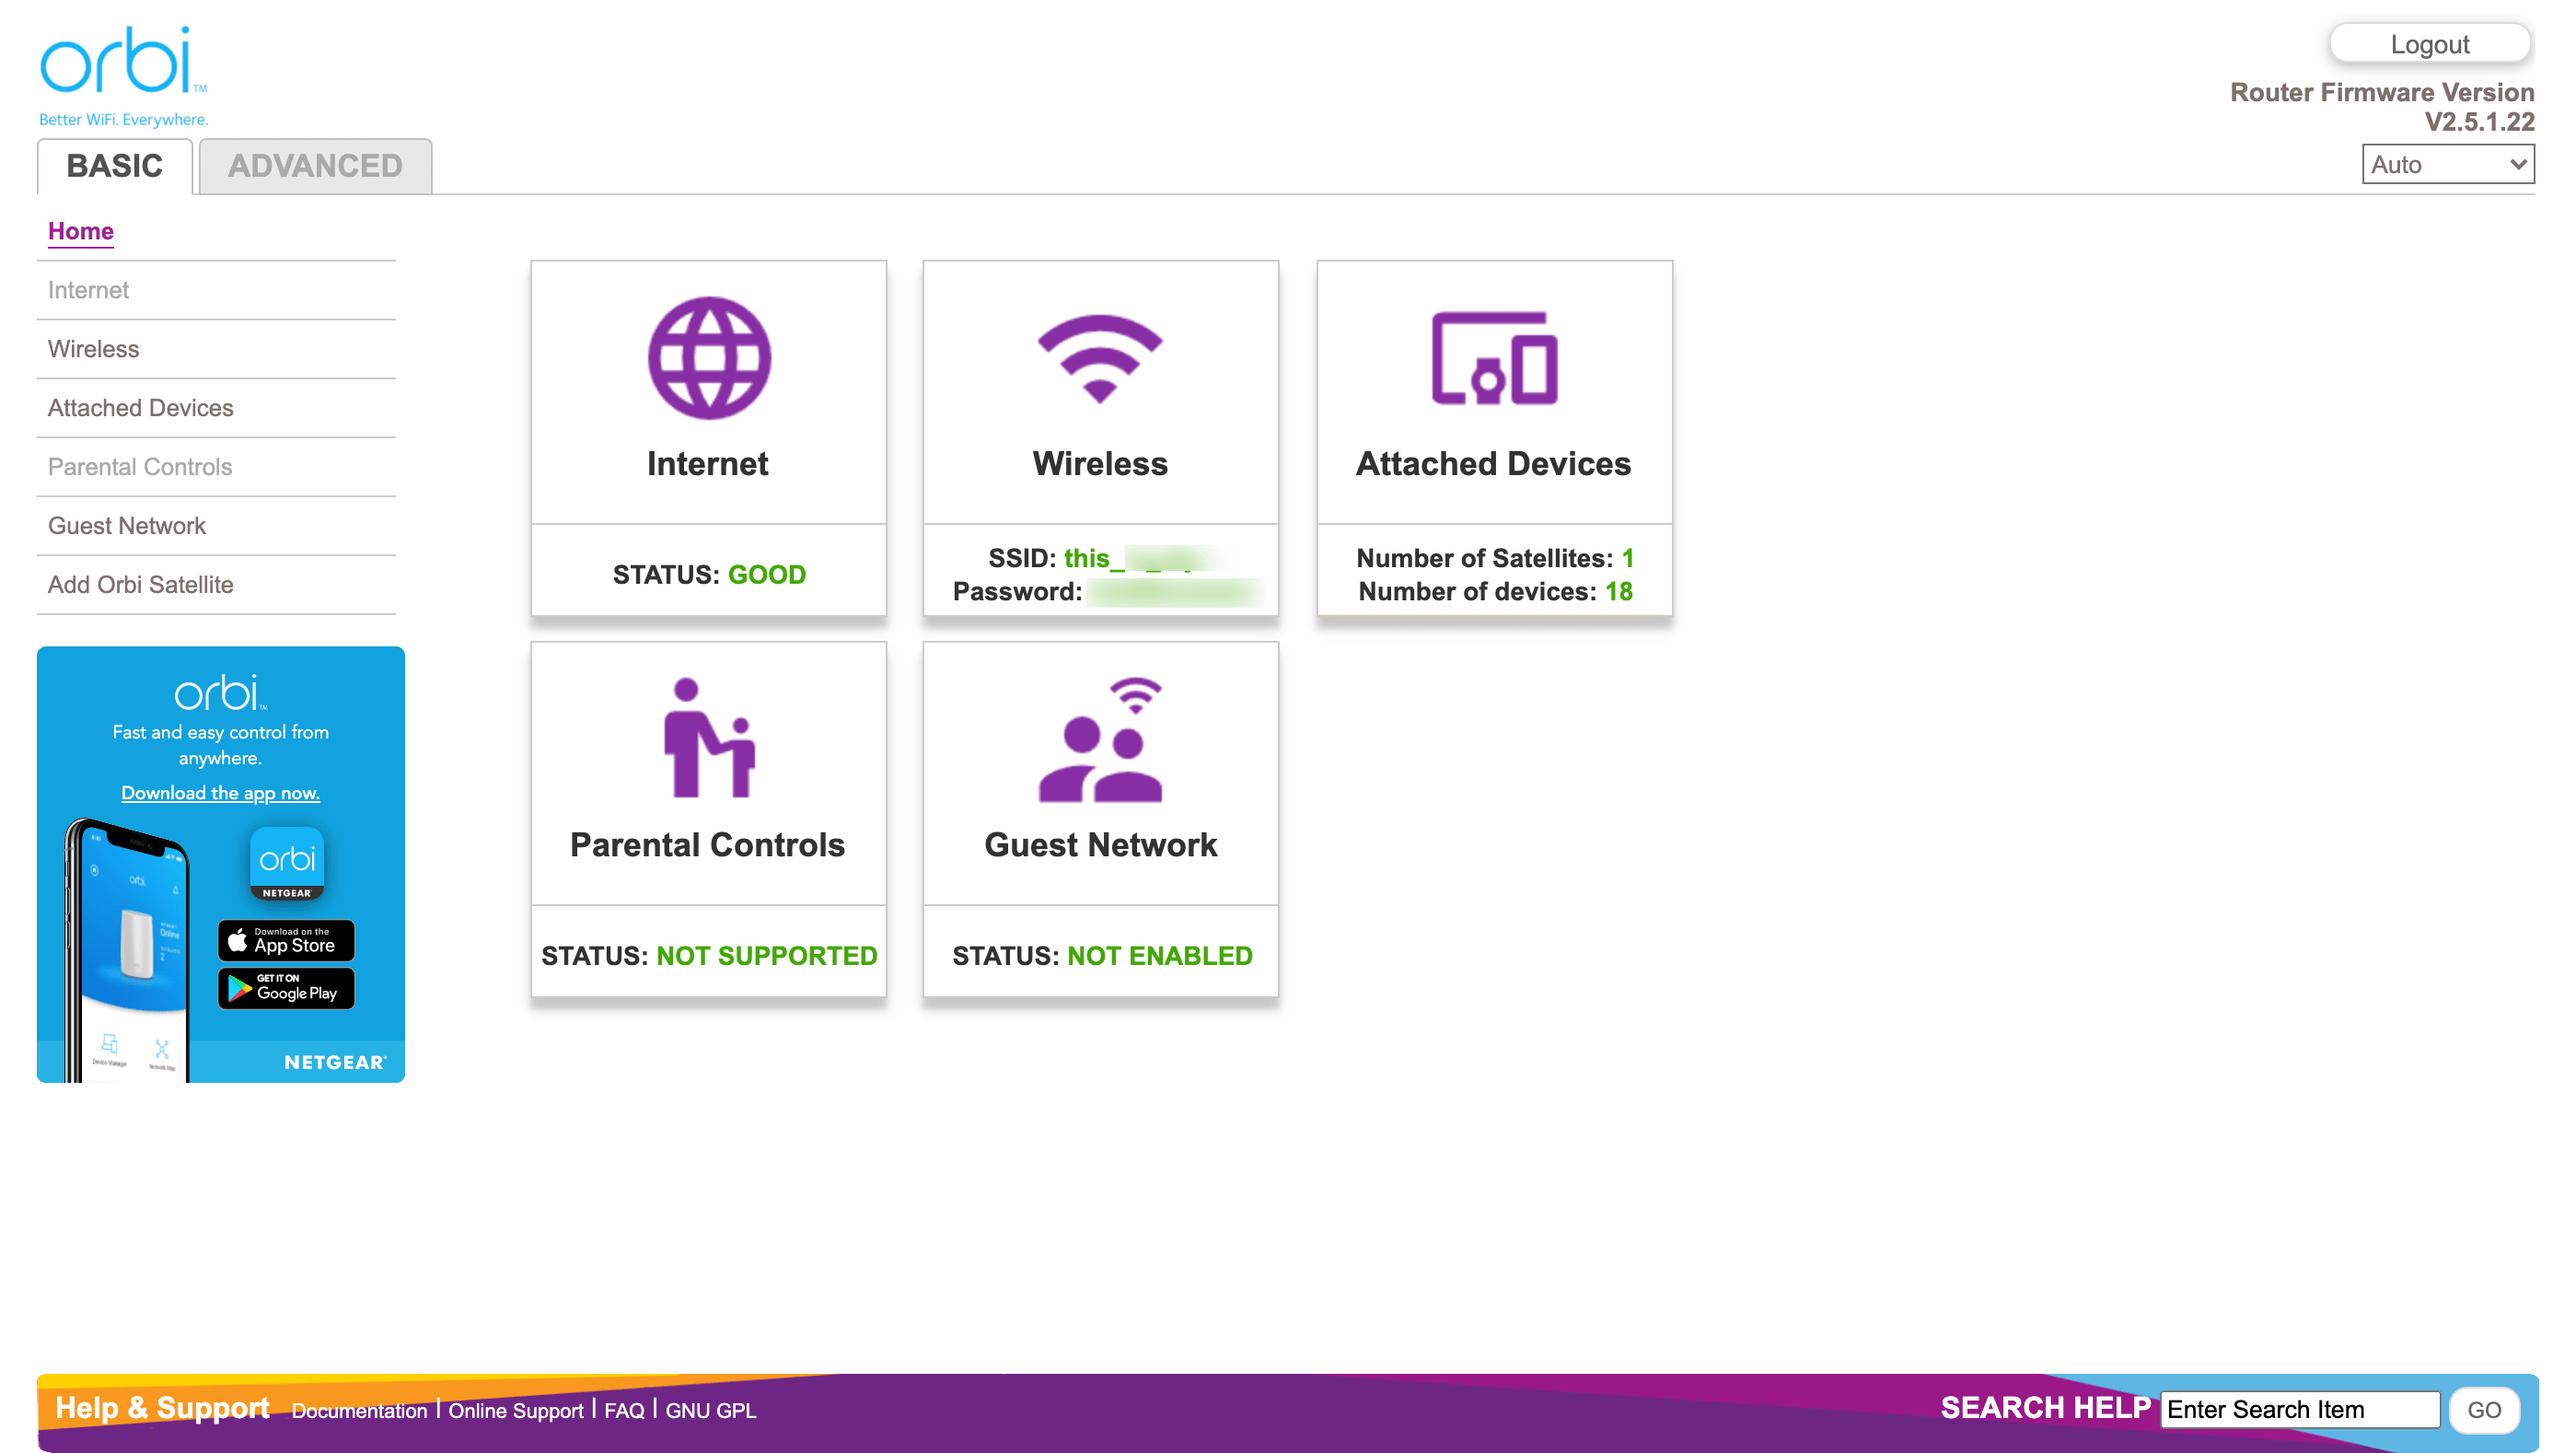Screen dimensions: 2576x1453
Task: Click the Guest Network people icon
Action: [1100, 742]
